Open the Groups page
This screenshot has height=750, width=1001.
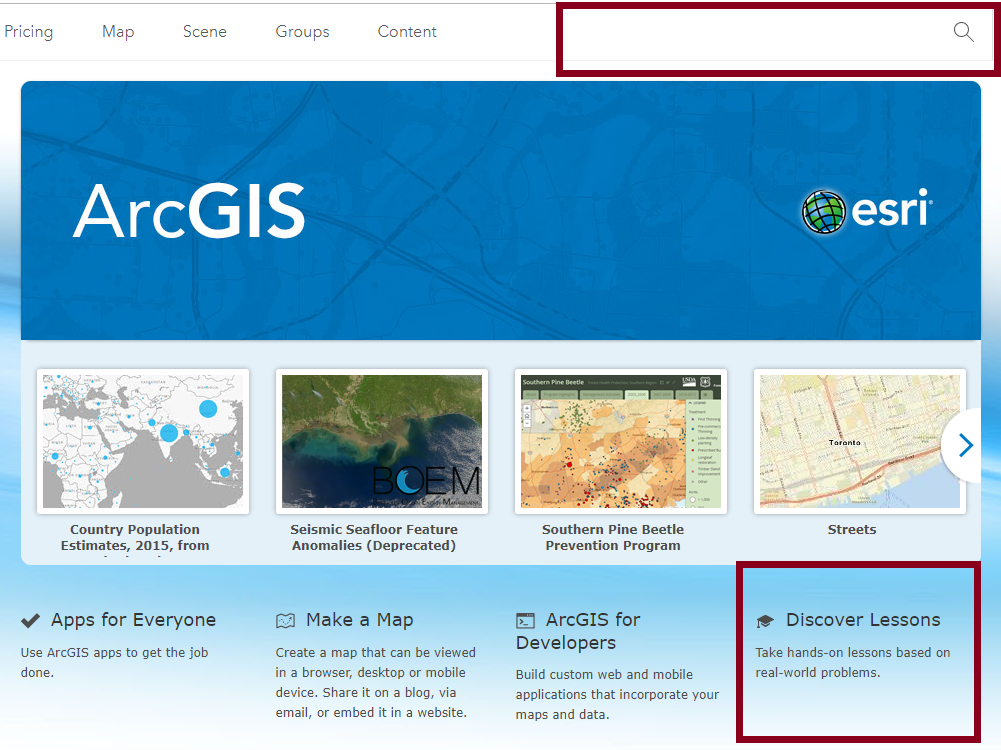(x=302, y=32)
